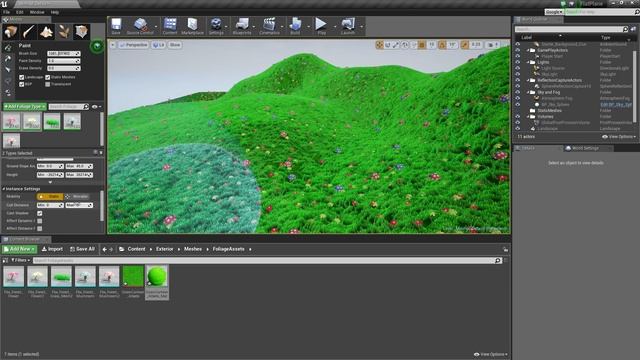This screenshot has height=360, width=640.
Task: Toggle grid snapping icon in viewport
Action: 422,45
